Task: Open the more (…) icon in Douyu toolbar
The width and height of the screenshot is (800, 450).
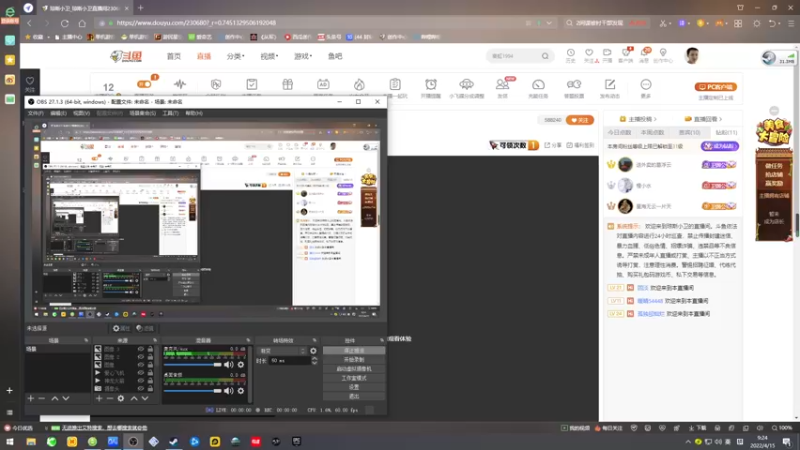Action: click(646, 84)
